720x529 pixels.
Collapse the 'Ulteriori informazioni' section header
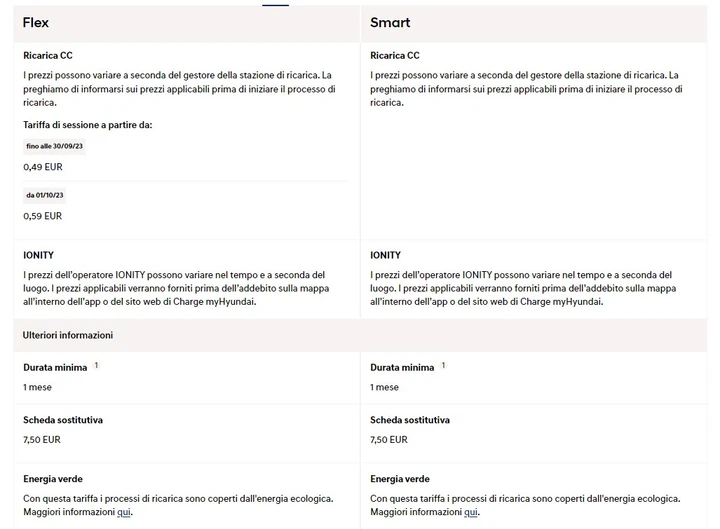tap(360, 335)
